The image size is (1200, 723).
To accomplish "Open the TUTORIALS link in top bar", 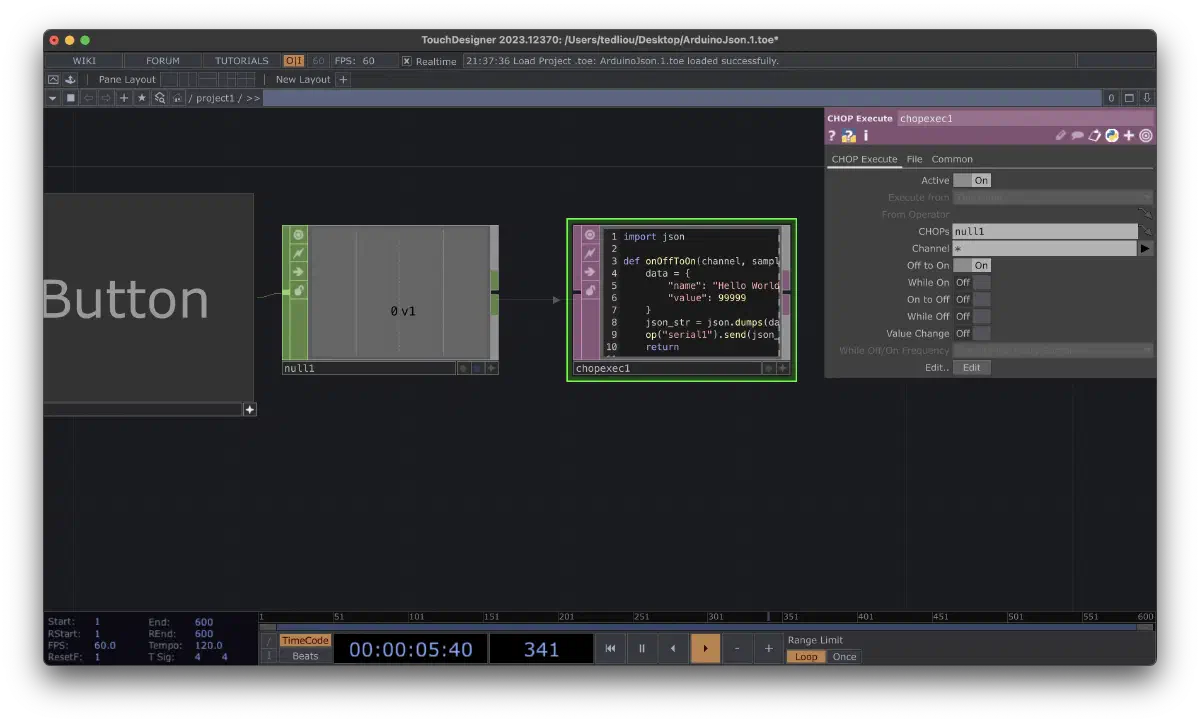I will 242,61.
